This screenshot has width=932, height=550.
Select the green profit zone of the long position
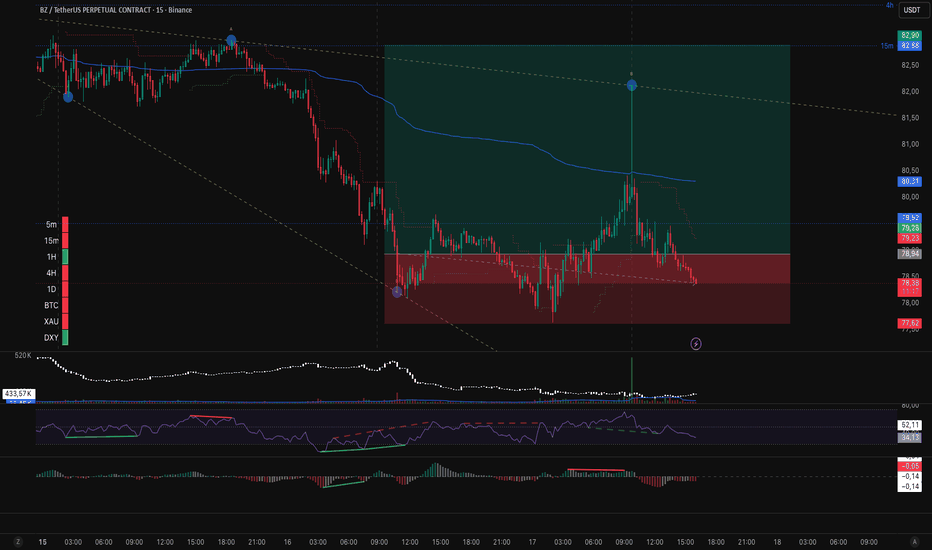(587, 150)
